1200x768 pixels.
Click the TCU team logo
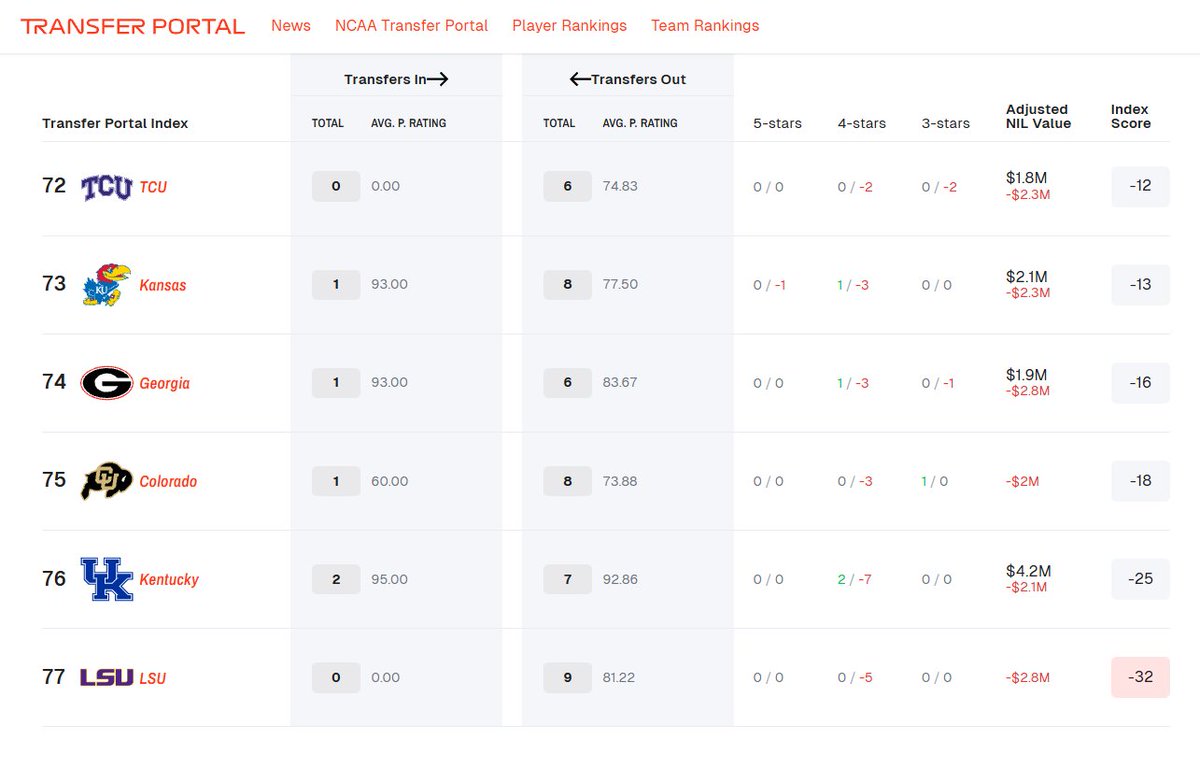coord(106,187)
